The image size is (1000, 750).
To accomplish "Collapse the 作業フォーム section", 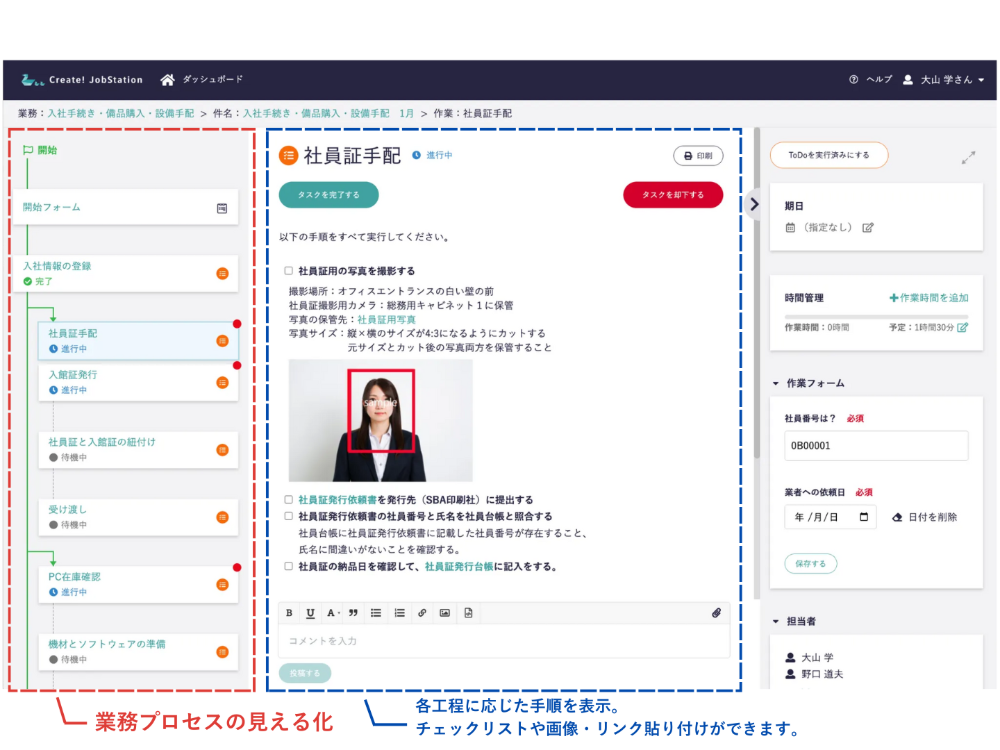I will point(776,383).
